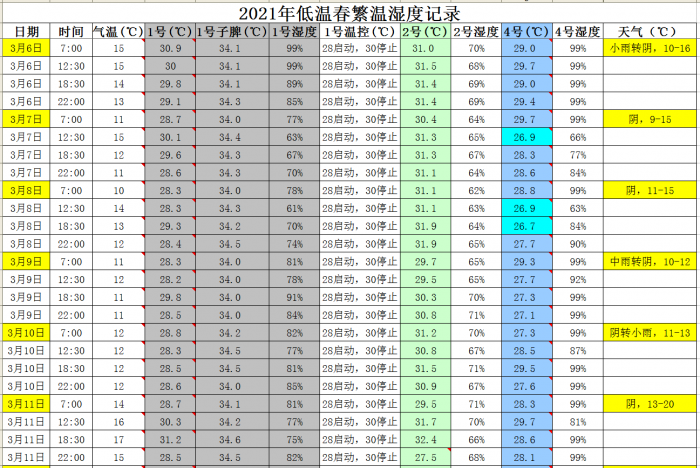Click the 34.6 value in 1号子脾 column

(x=230, y=439)
